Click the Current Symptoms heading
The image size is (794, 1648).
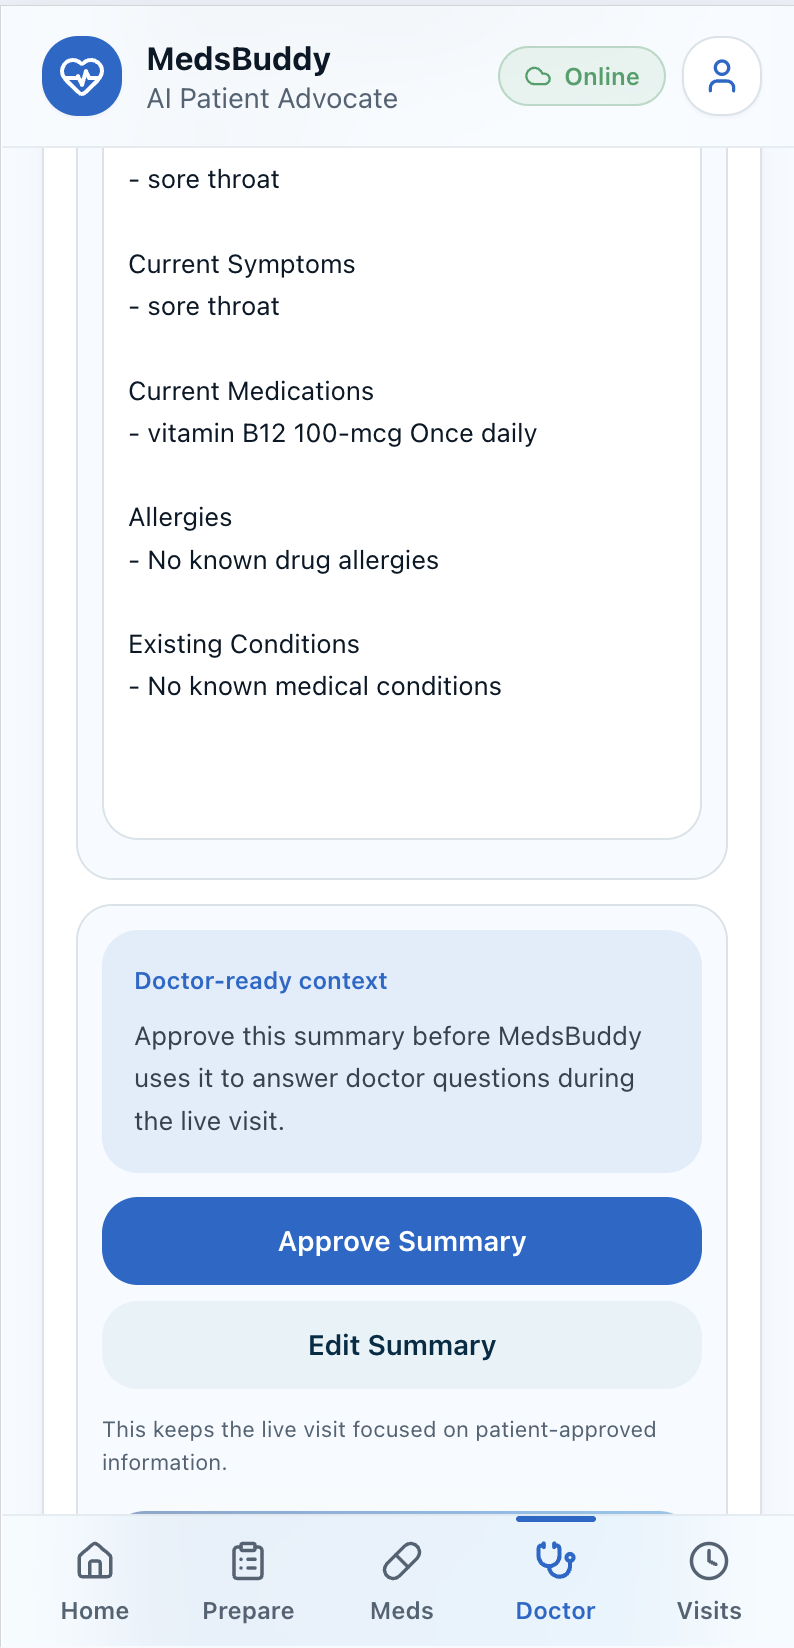point(242,264)
